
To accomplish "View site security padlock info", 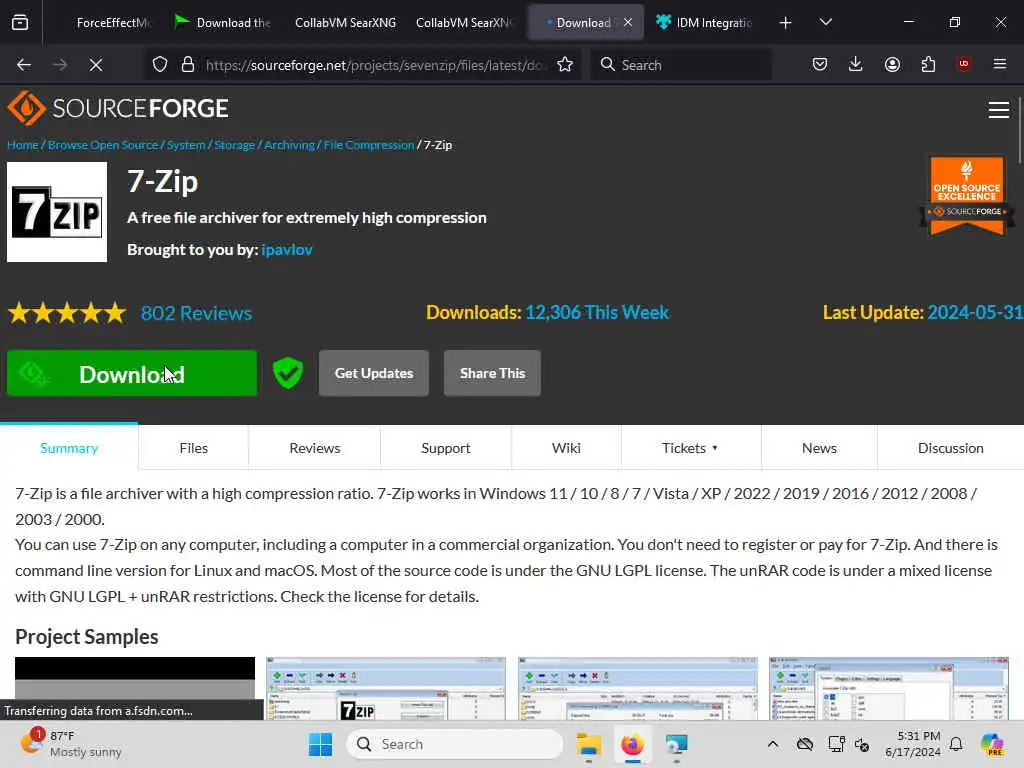I will tap(188, 65).
